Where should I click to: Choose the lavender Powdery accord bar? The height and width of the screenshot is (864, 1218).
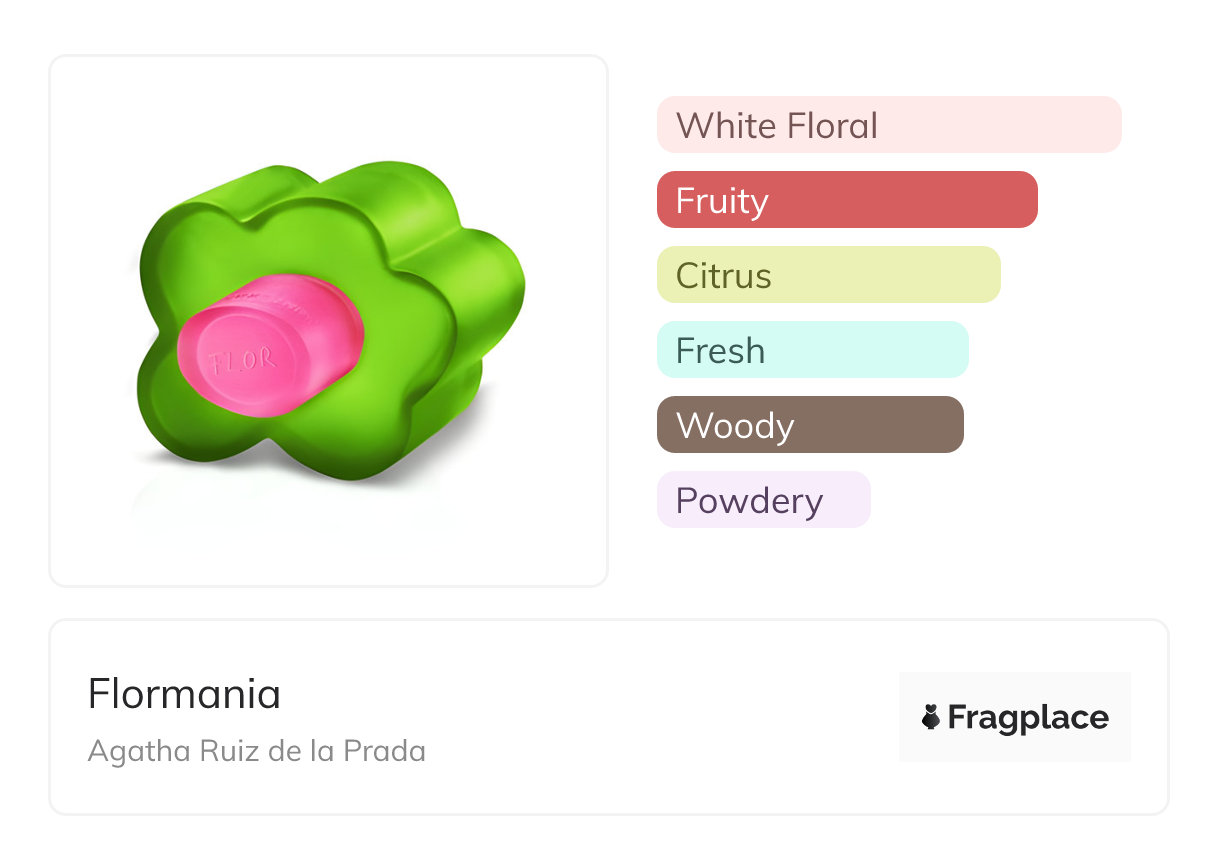[x=763, y=500]
